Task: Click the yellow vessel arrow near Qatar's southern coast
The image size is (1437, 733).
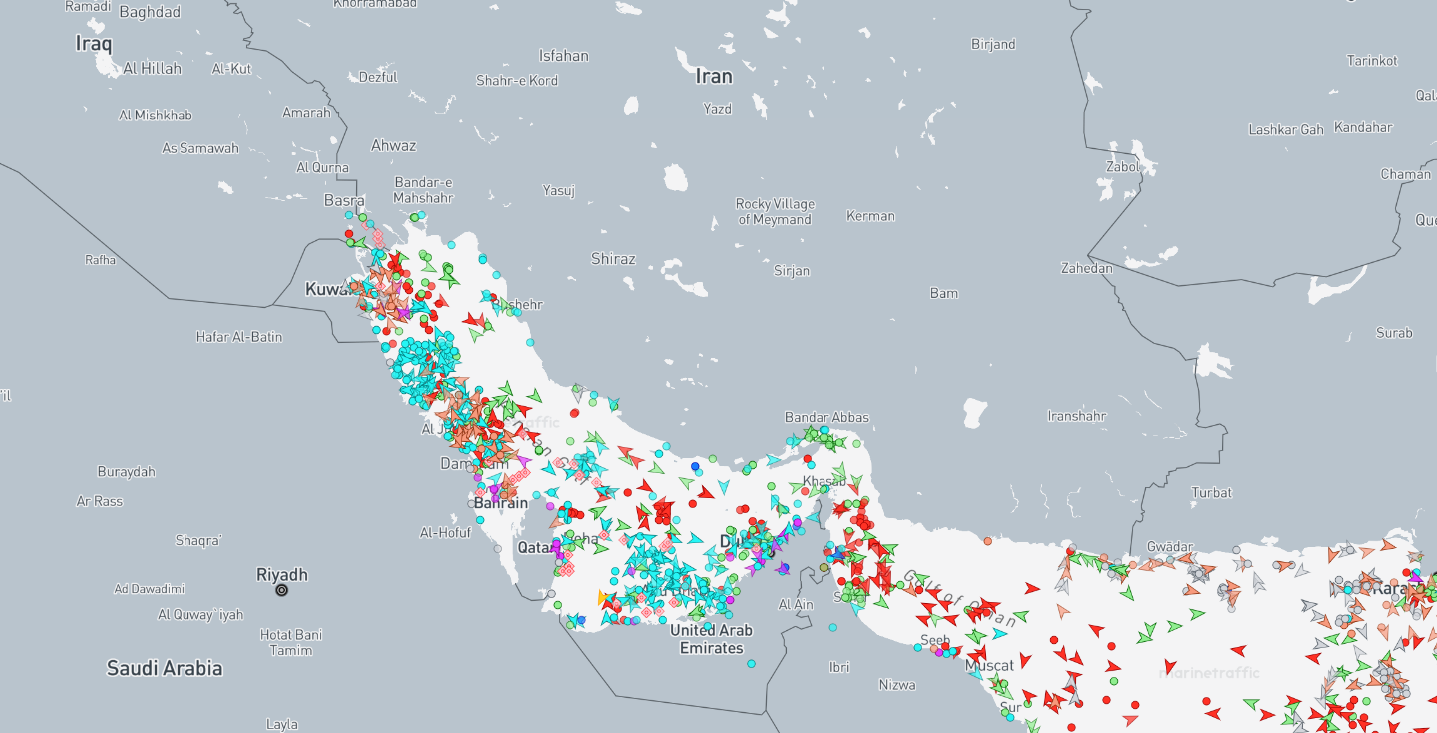Action: 603,598
